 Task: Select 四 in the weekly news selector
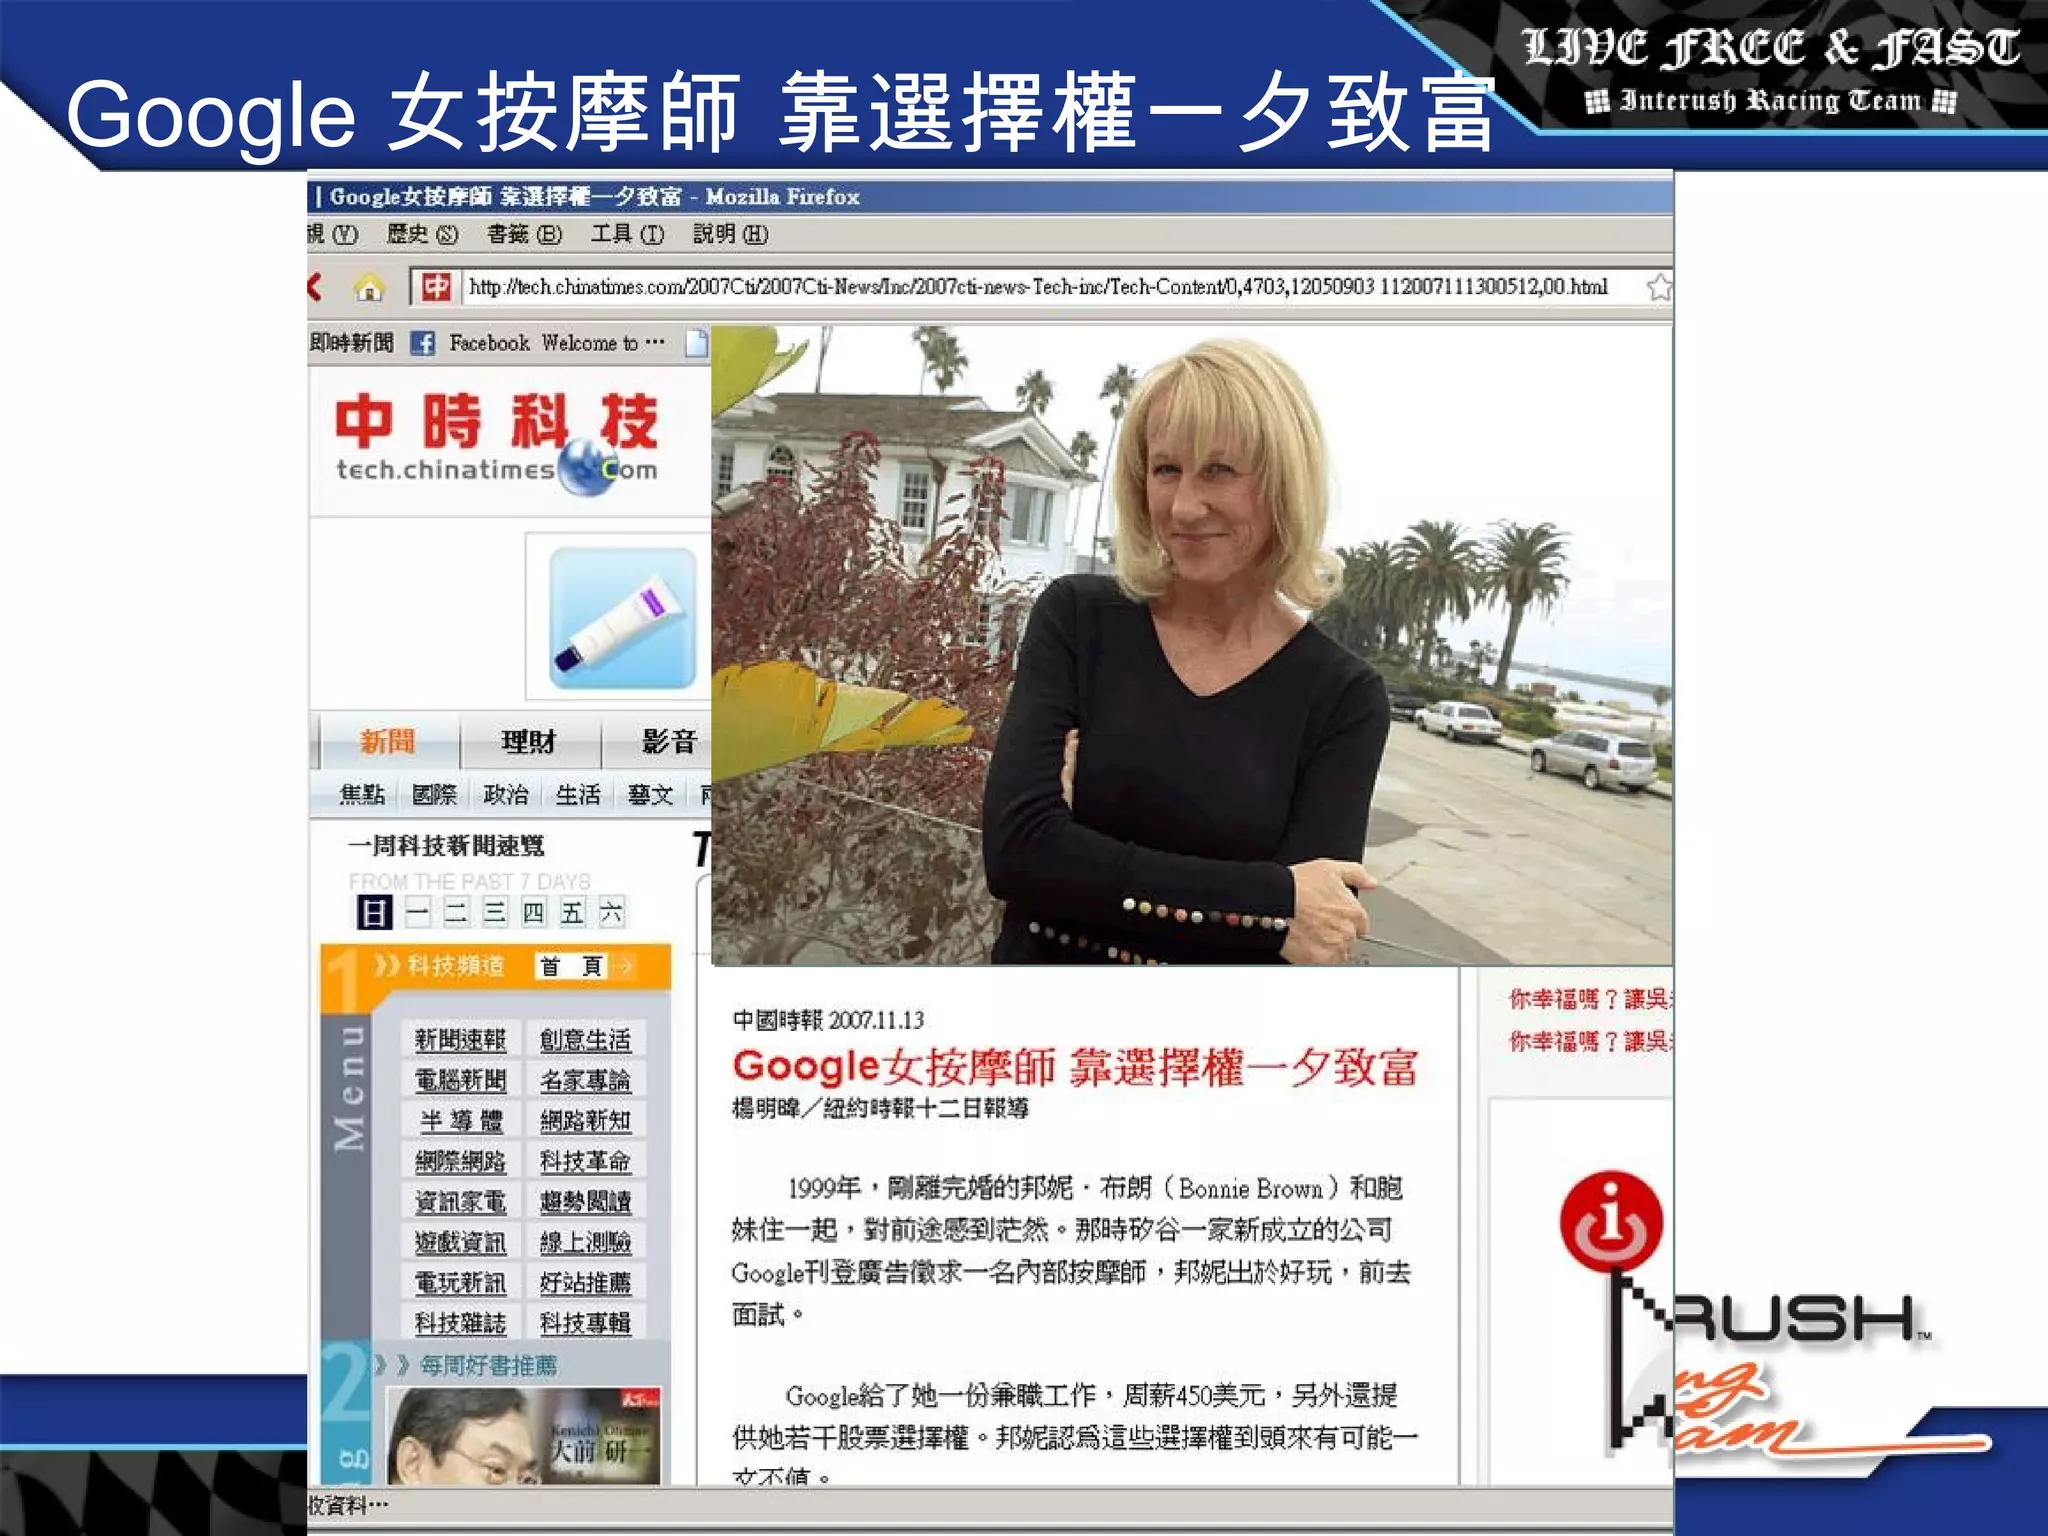point(534,912)
